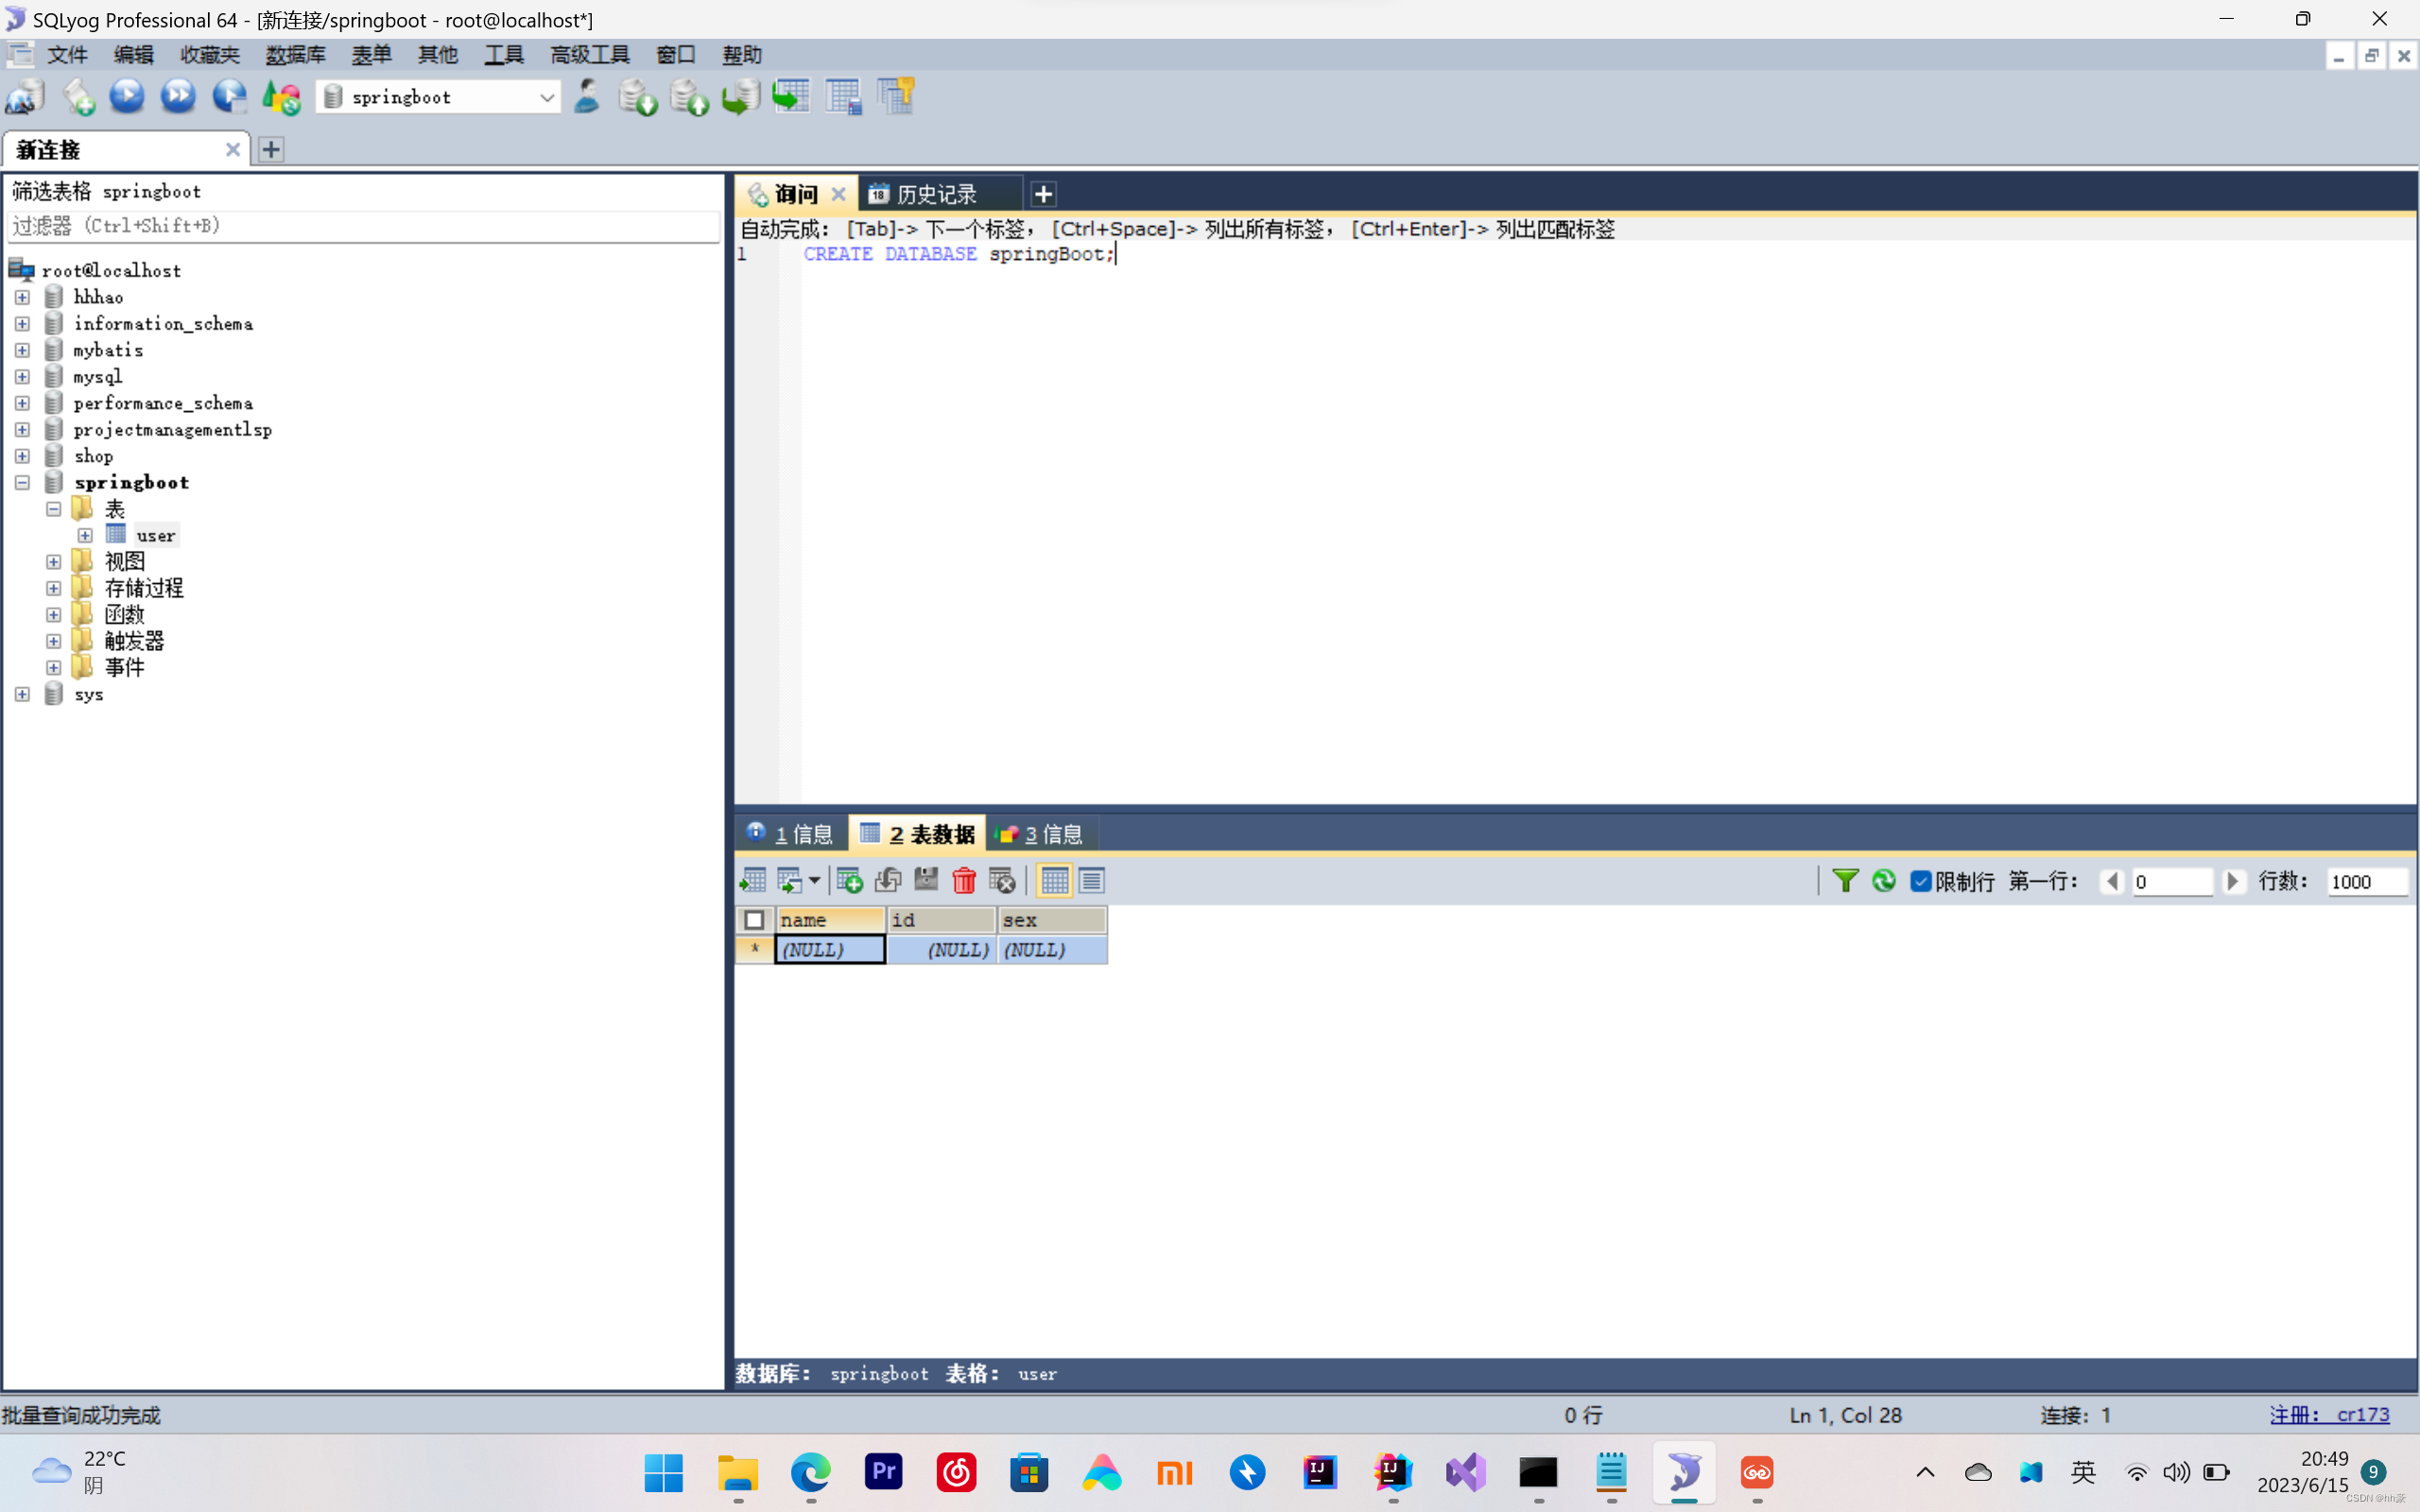Collapse the springboot database tree node
The image size is (2420, 1512).
22,483
